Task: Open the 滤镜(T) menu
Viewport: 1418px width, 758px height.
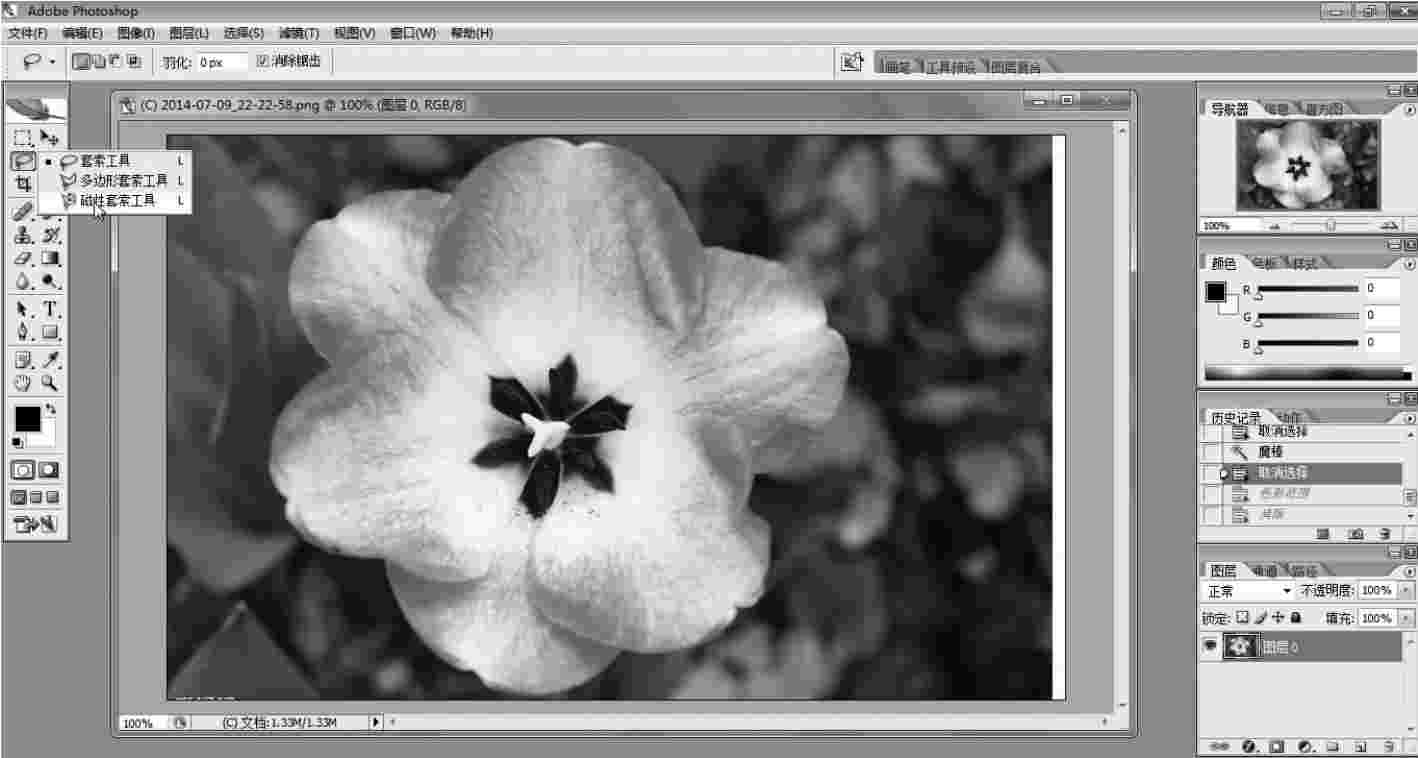Action: 299,33
